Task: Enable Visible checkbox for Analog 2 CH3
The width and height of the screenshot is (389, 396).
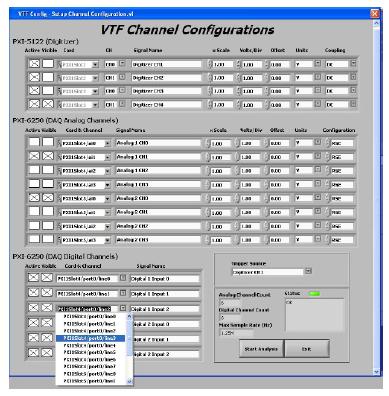Action: [48, 239]
